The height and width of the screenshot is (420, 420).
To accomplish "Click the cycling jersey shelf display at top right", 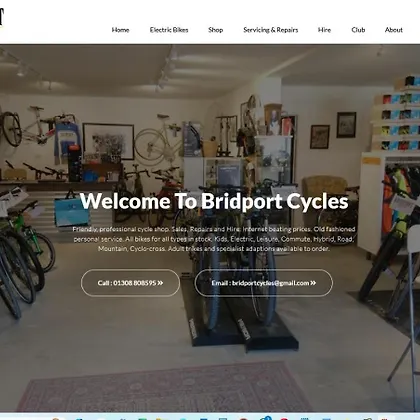I will 397,113.
